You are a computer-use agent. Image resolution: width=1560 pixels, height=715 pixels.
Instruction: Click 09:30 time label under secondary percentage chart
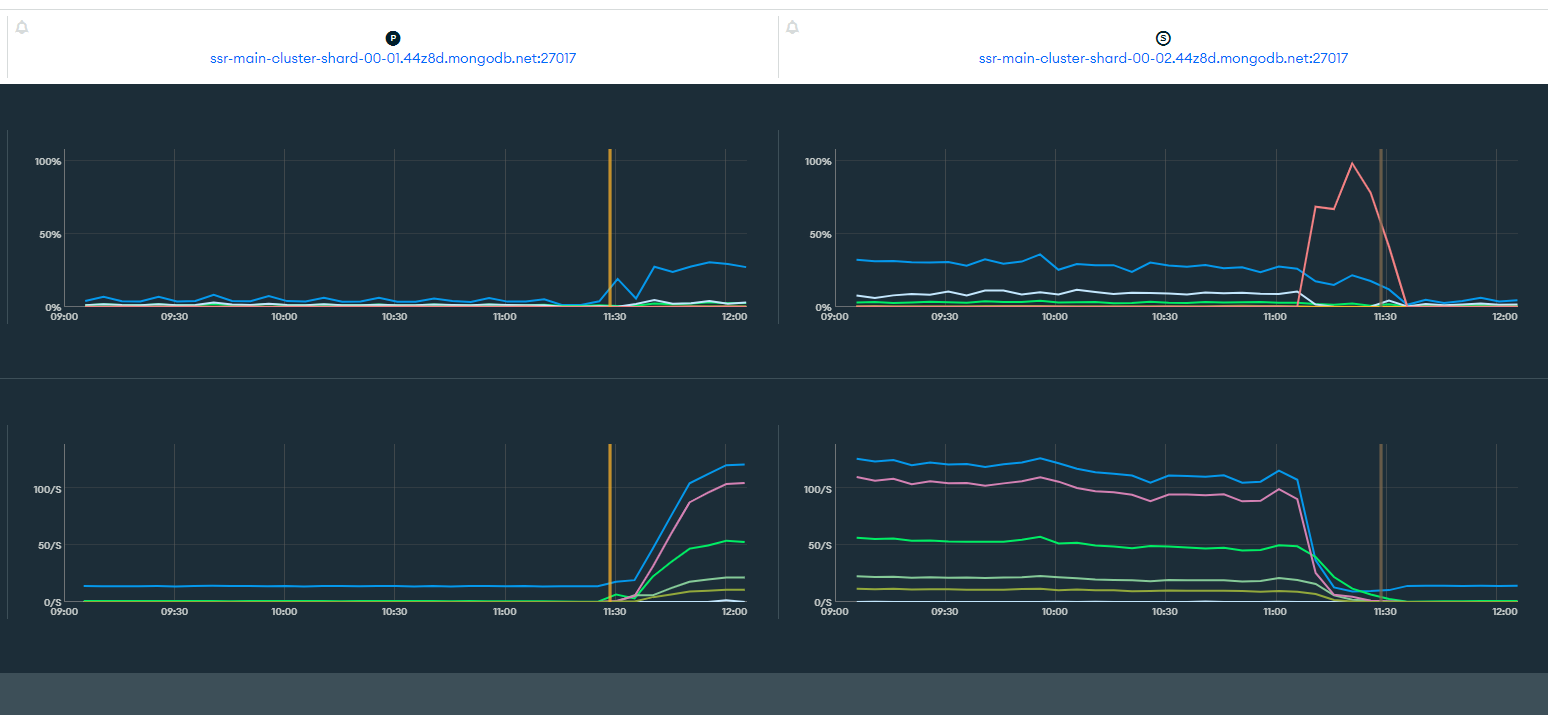[x=944, y=317]
